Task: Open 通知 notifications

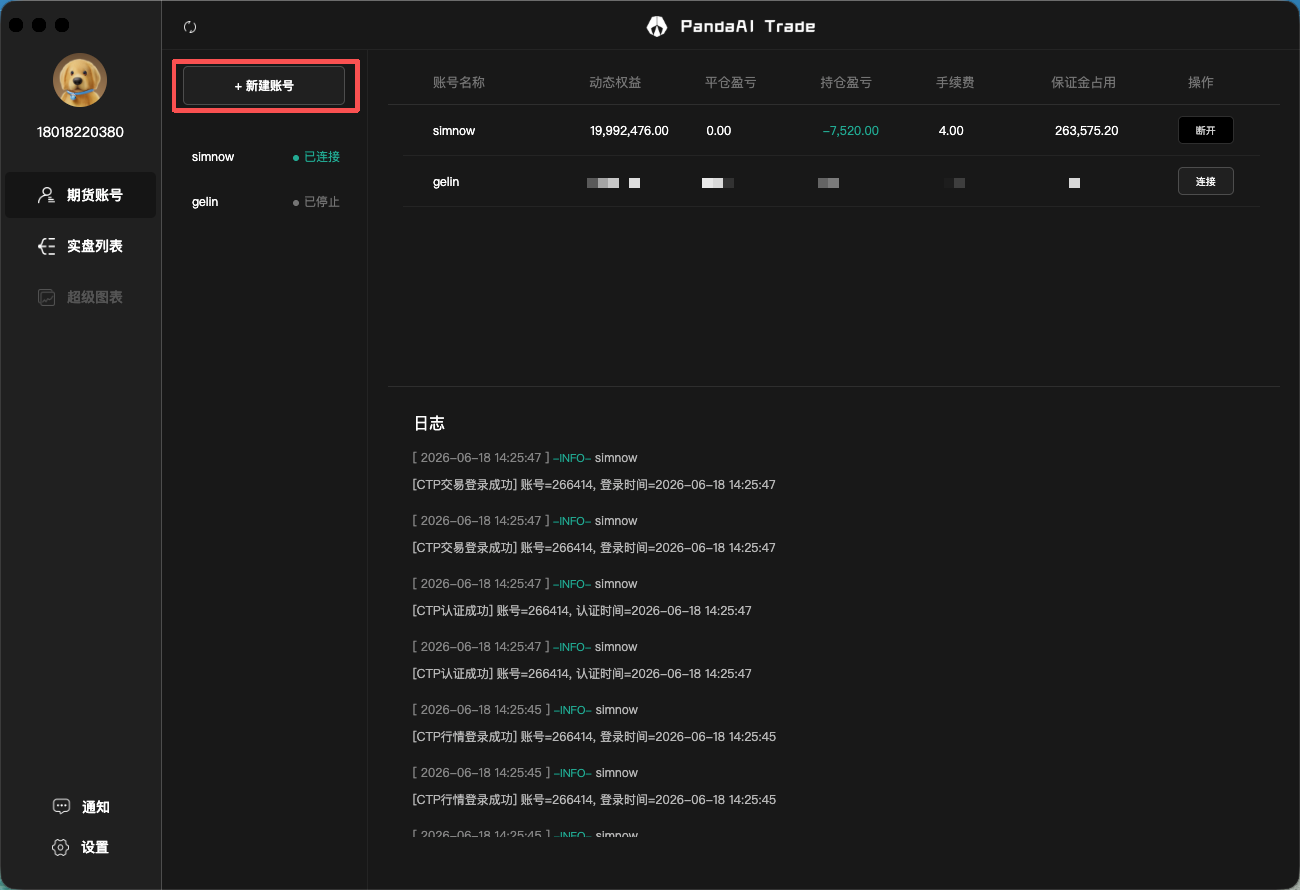Action: click(81, 807)
